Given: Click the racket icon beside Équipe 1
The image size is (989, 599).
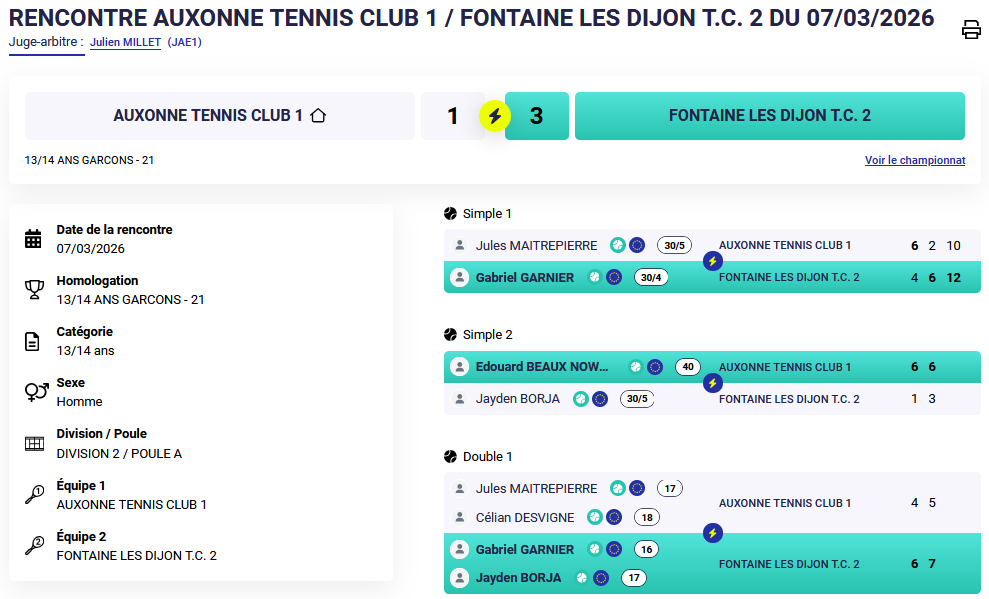Looking at the screenshot, I should [33, 495].
